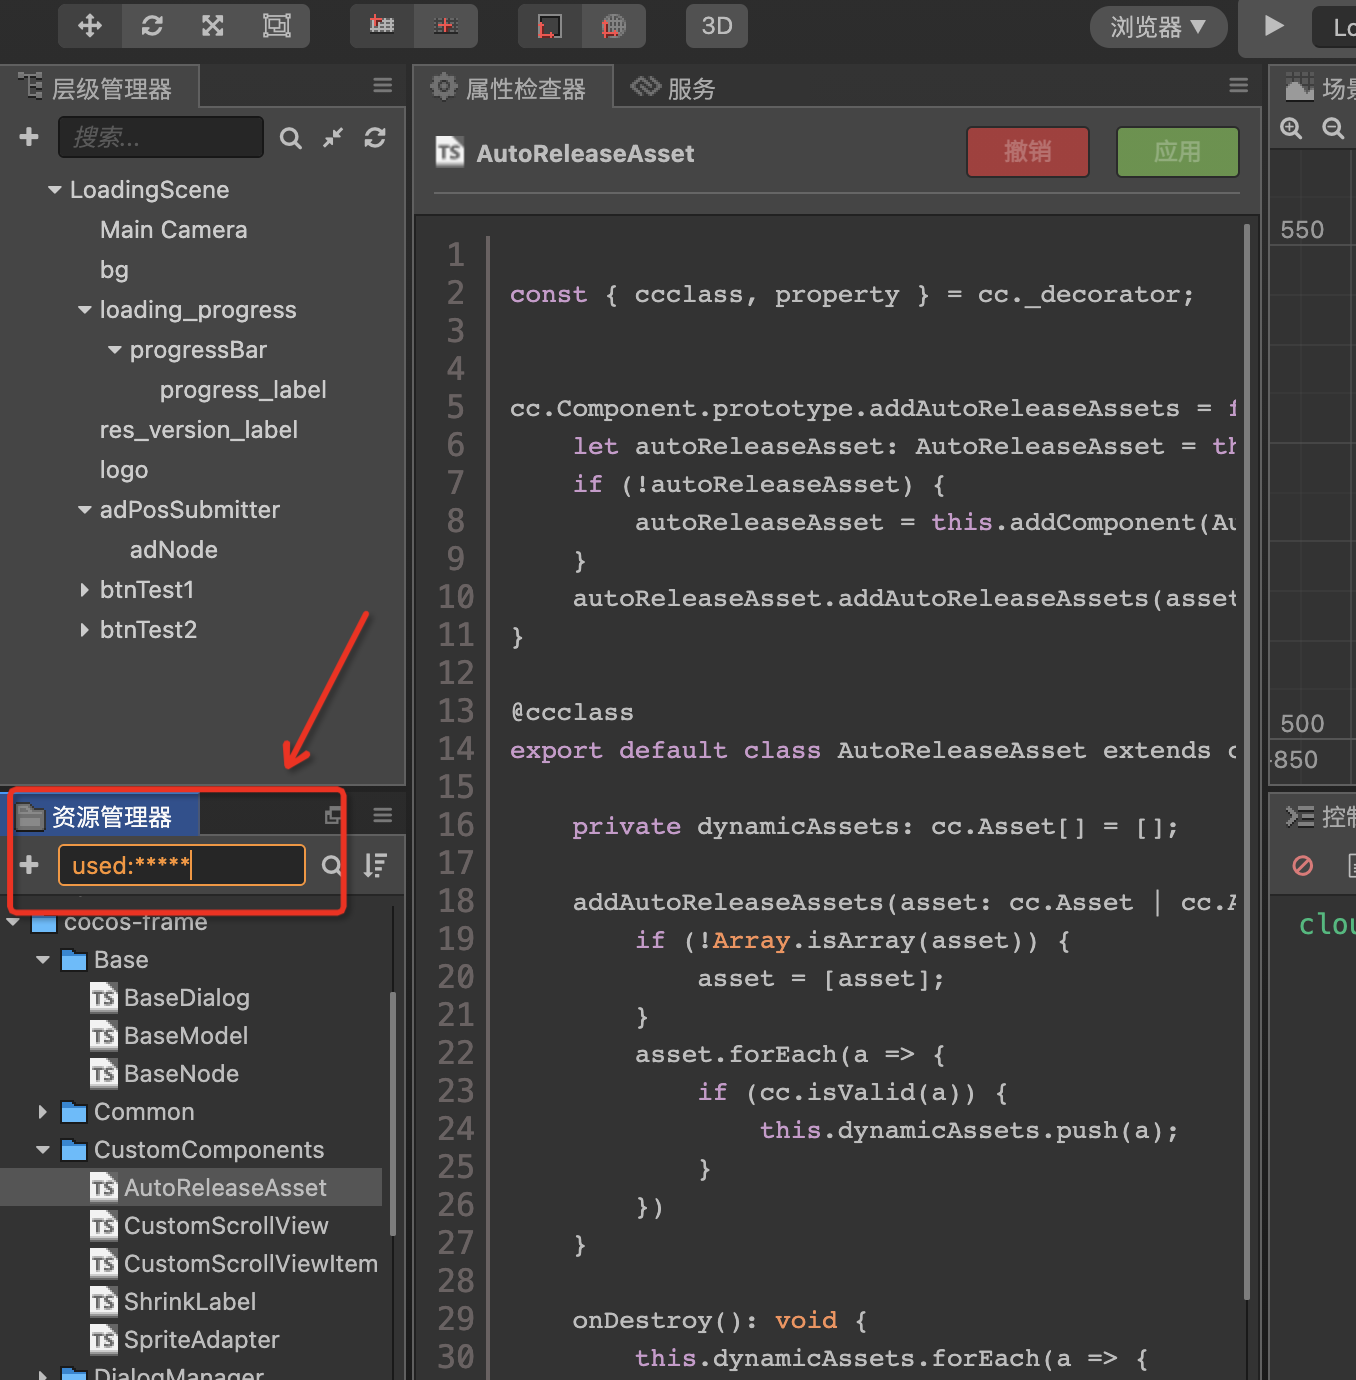The height and width of the screenshot is (1380, 1356).
Task: Switch to local coordinate mode
Action: click(550, 26)
